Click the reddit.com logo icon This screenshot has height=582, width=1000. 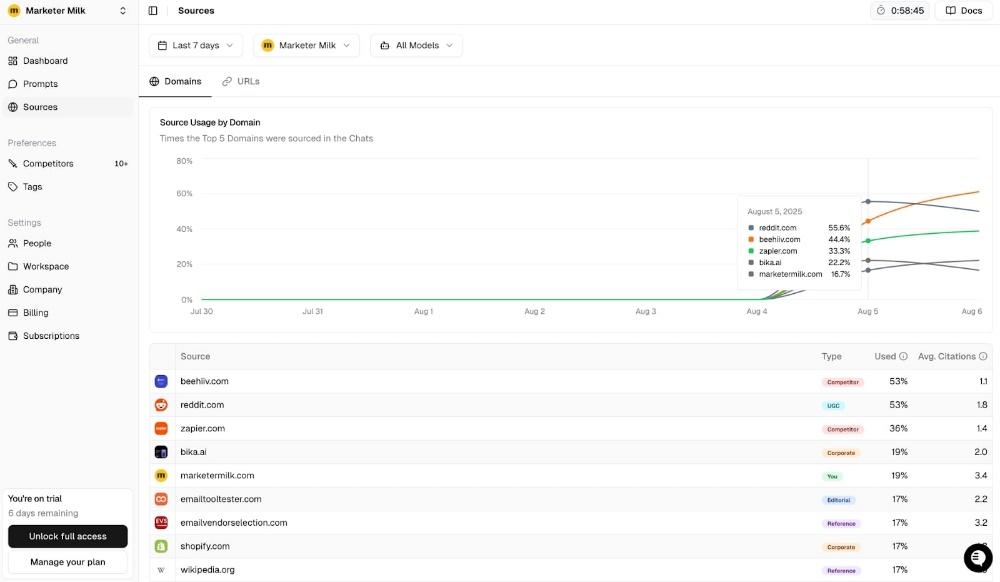tap(161, 405)
